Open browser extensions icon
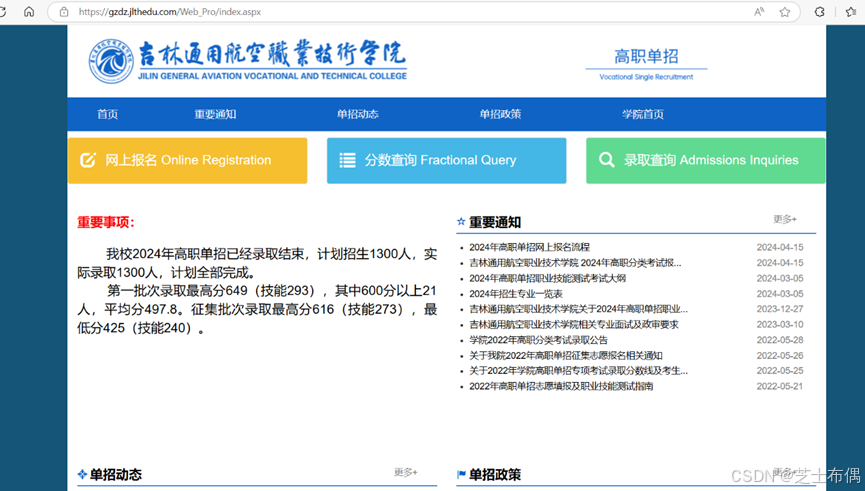The height and width of the screenshot is (491, 865). [x=820, y=12]
